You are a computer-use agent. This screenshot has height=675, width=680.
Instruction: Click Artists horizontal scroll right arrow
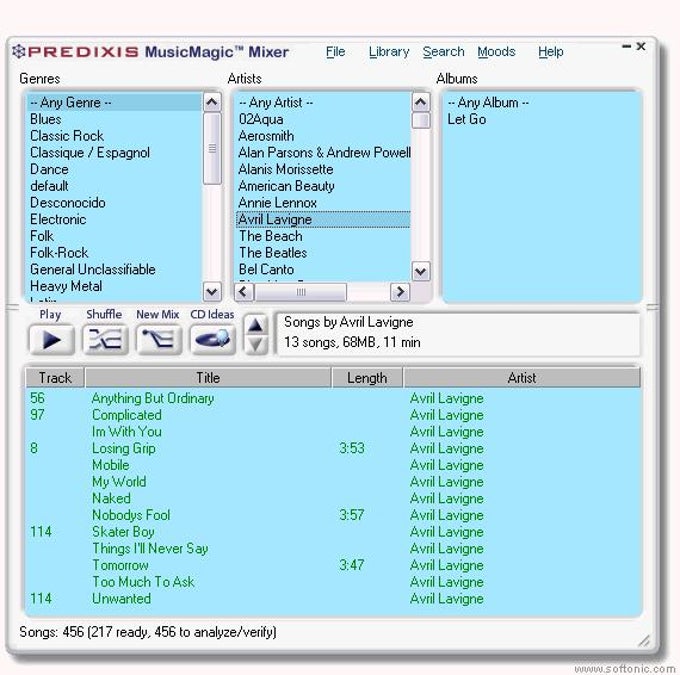point(400,292)
